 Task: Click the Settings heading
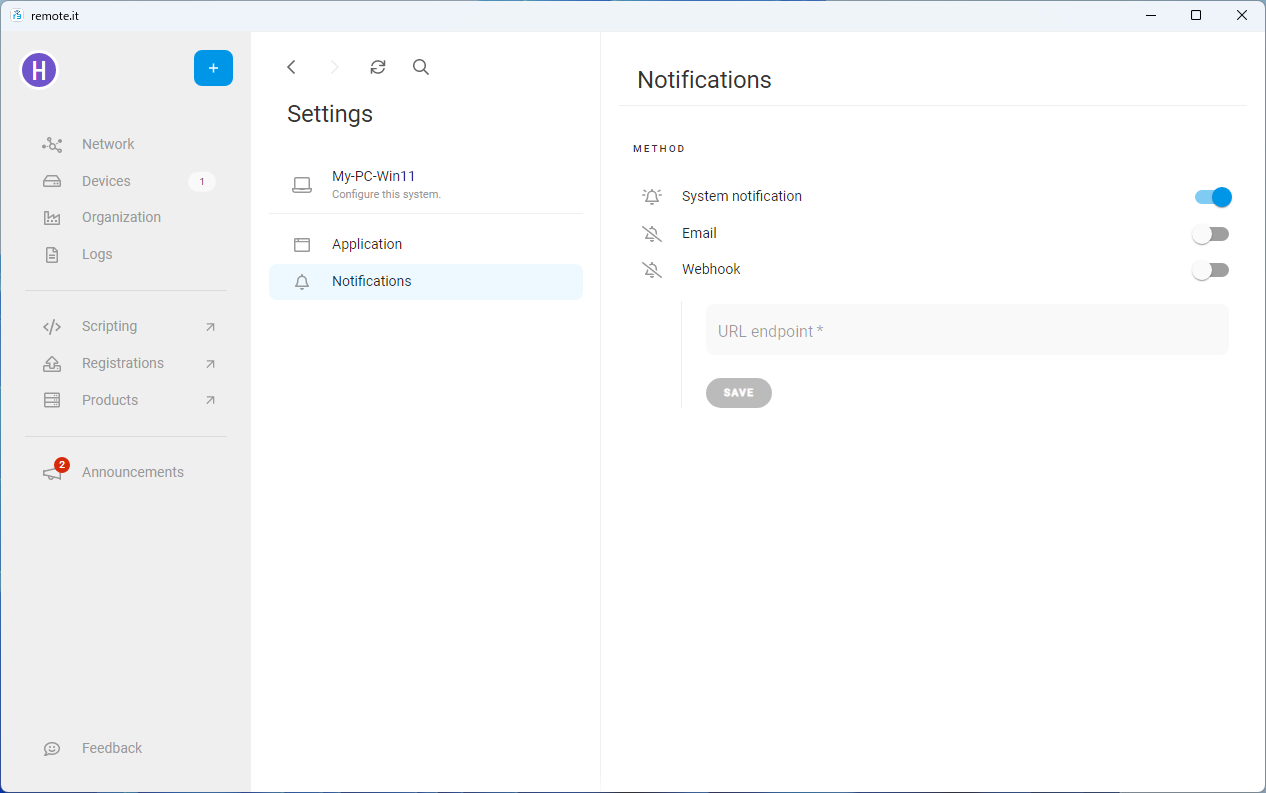(330, 114)
